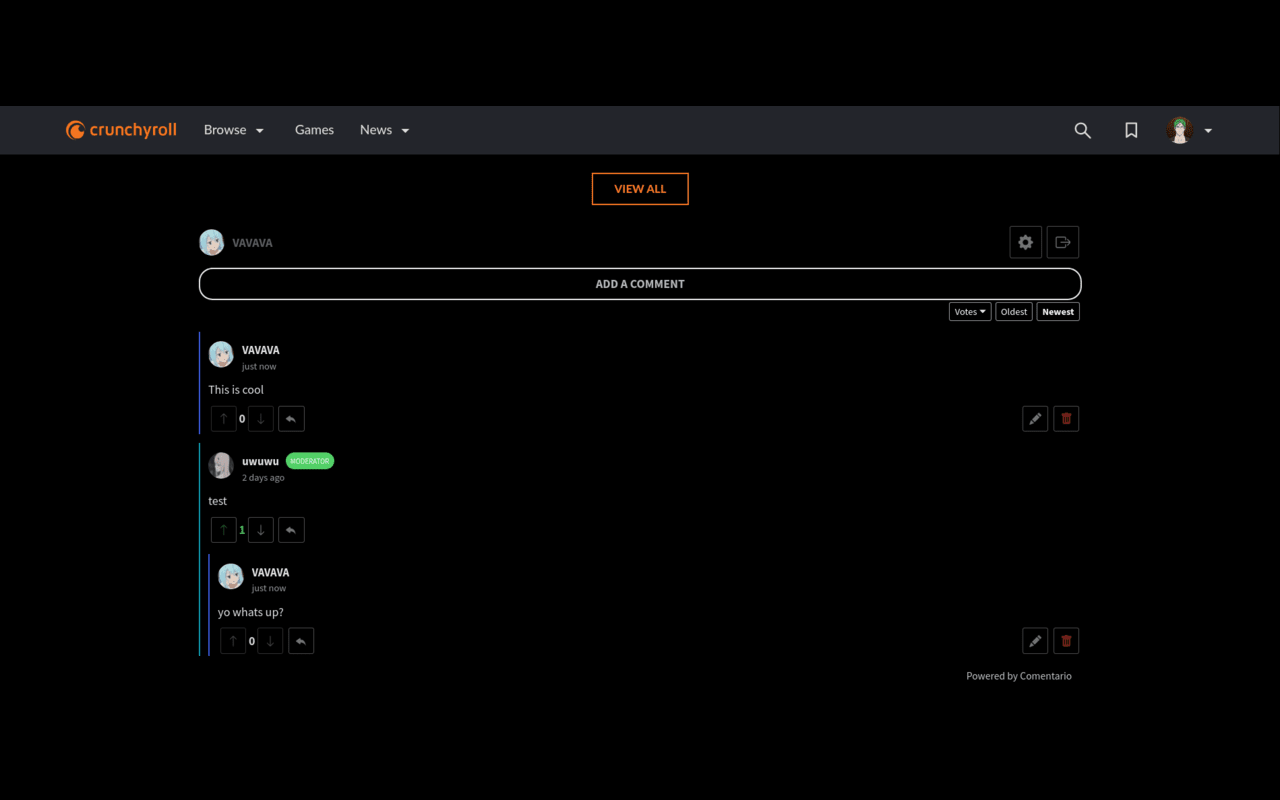Click the "yo whats up?" reply text
The image size is (1280, 800).
click(x=251, y=612)
